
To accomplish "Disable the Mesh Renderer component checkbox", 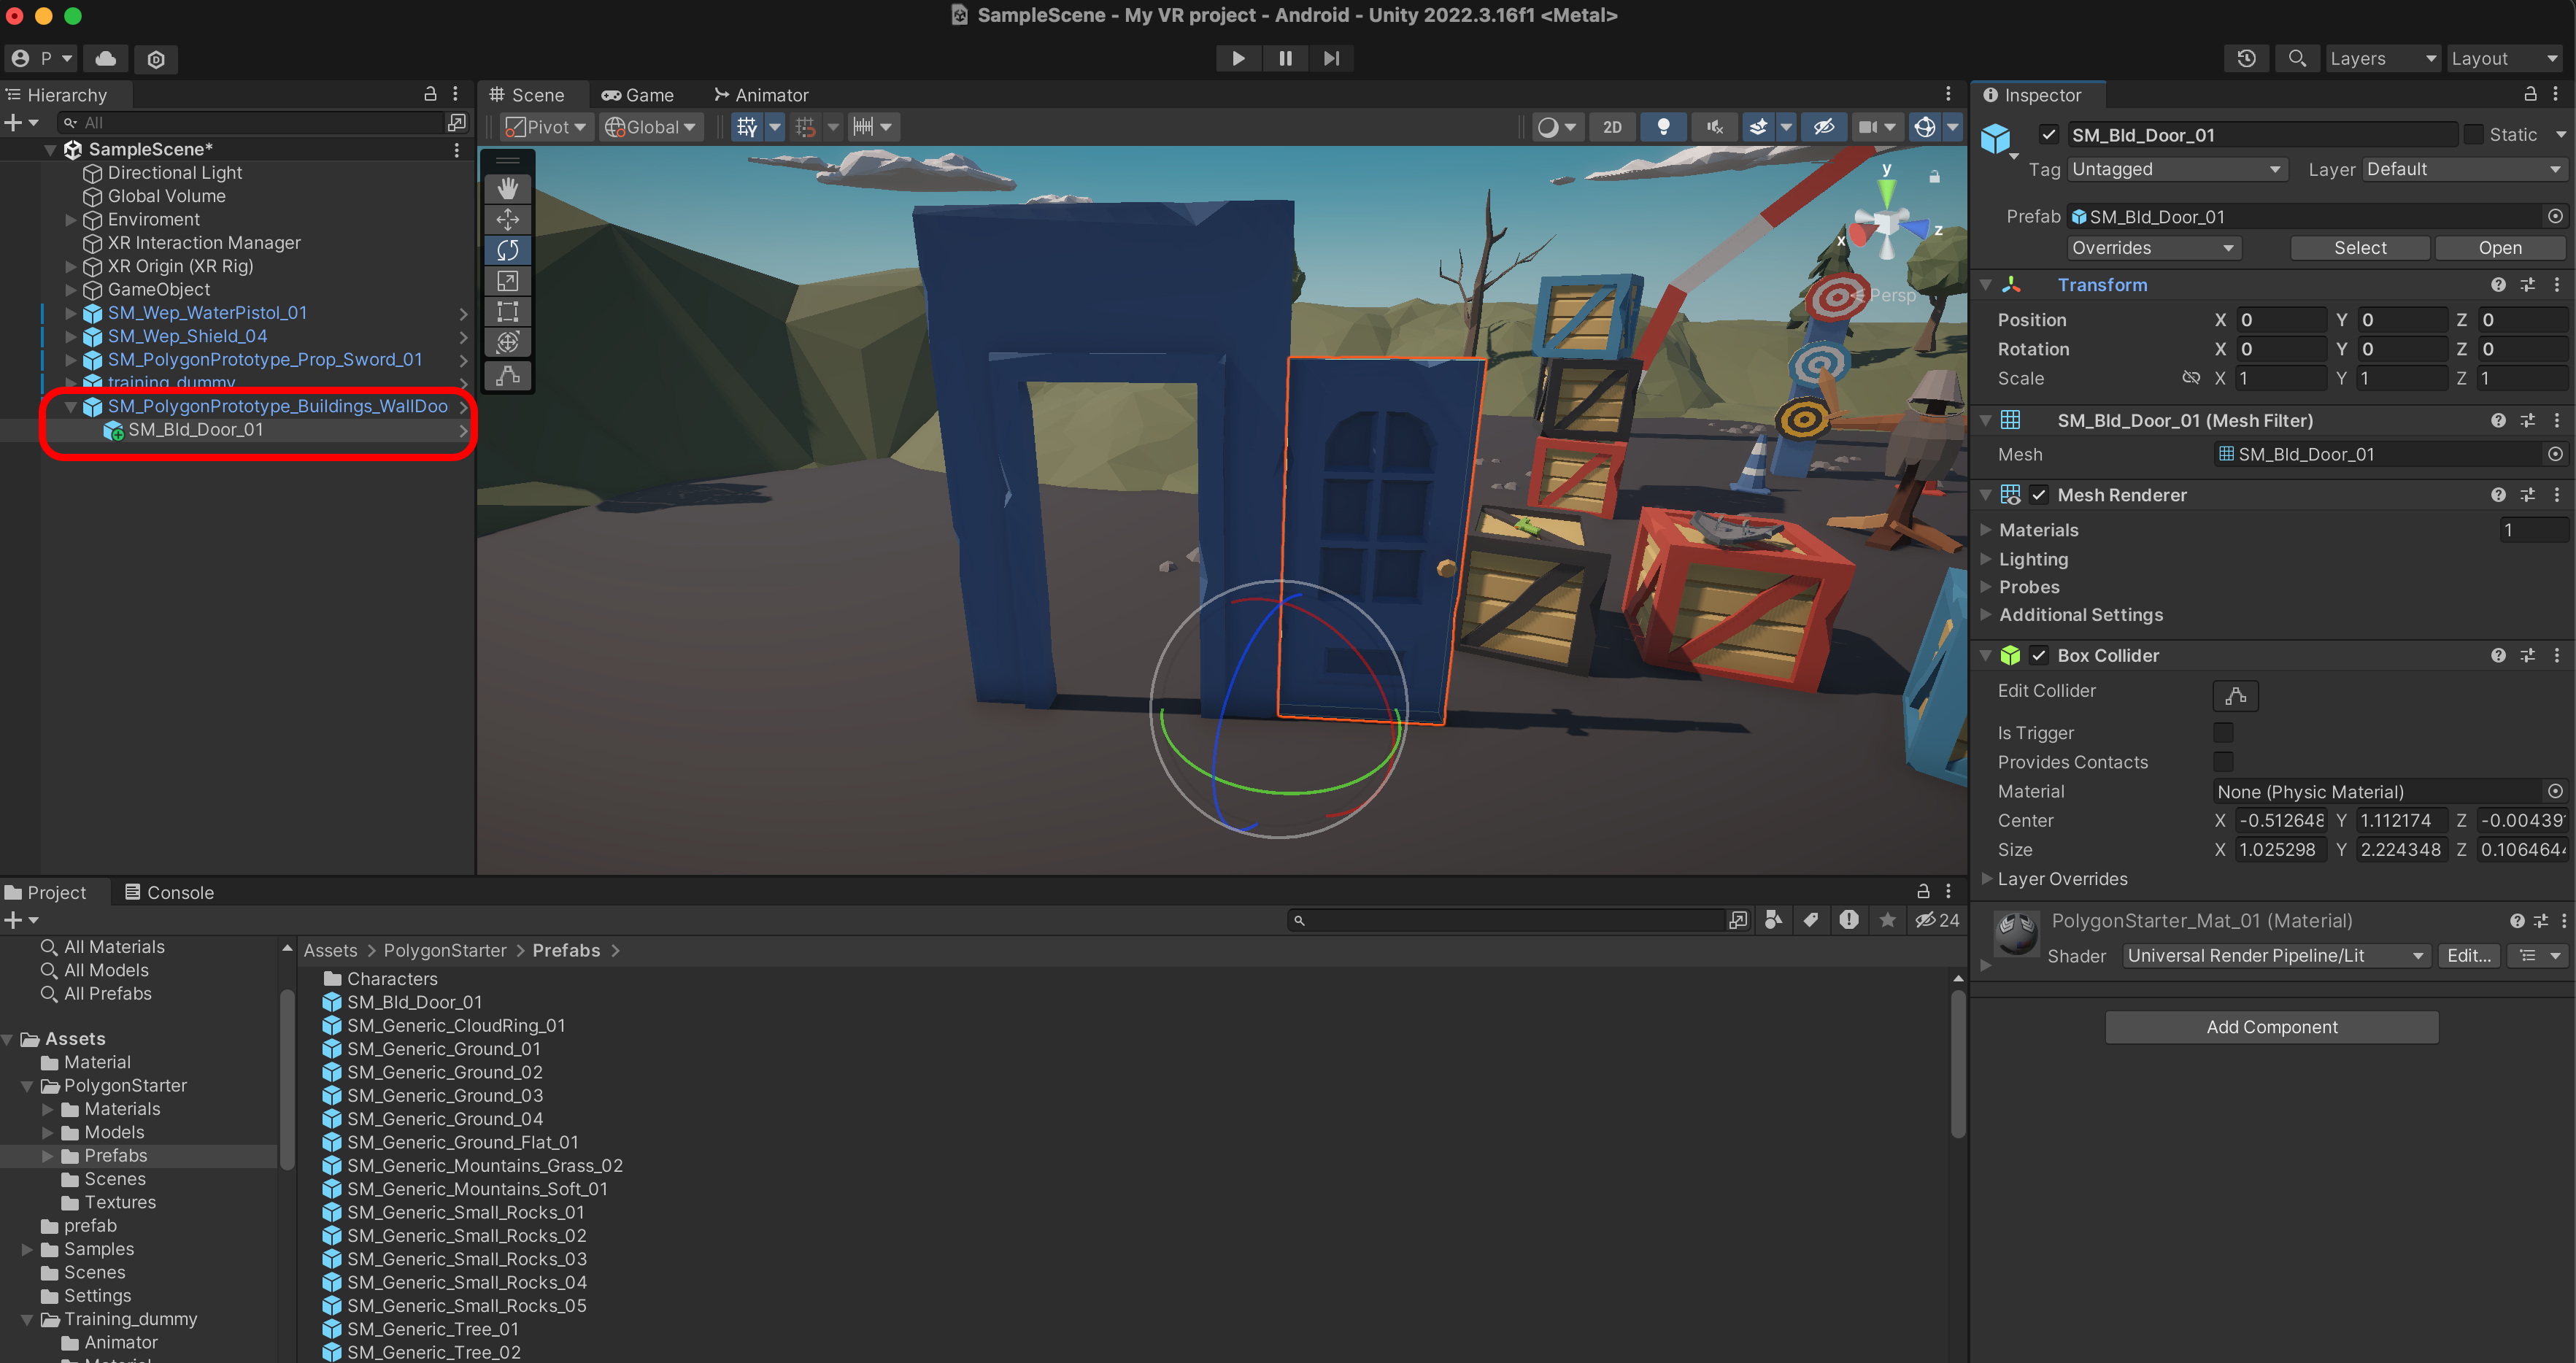I will coord(2039,495).
